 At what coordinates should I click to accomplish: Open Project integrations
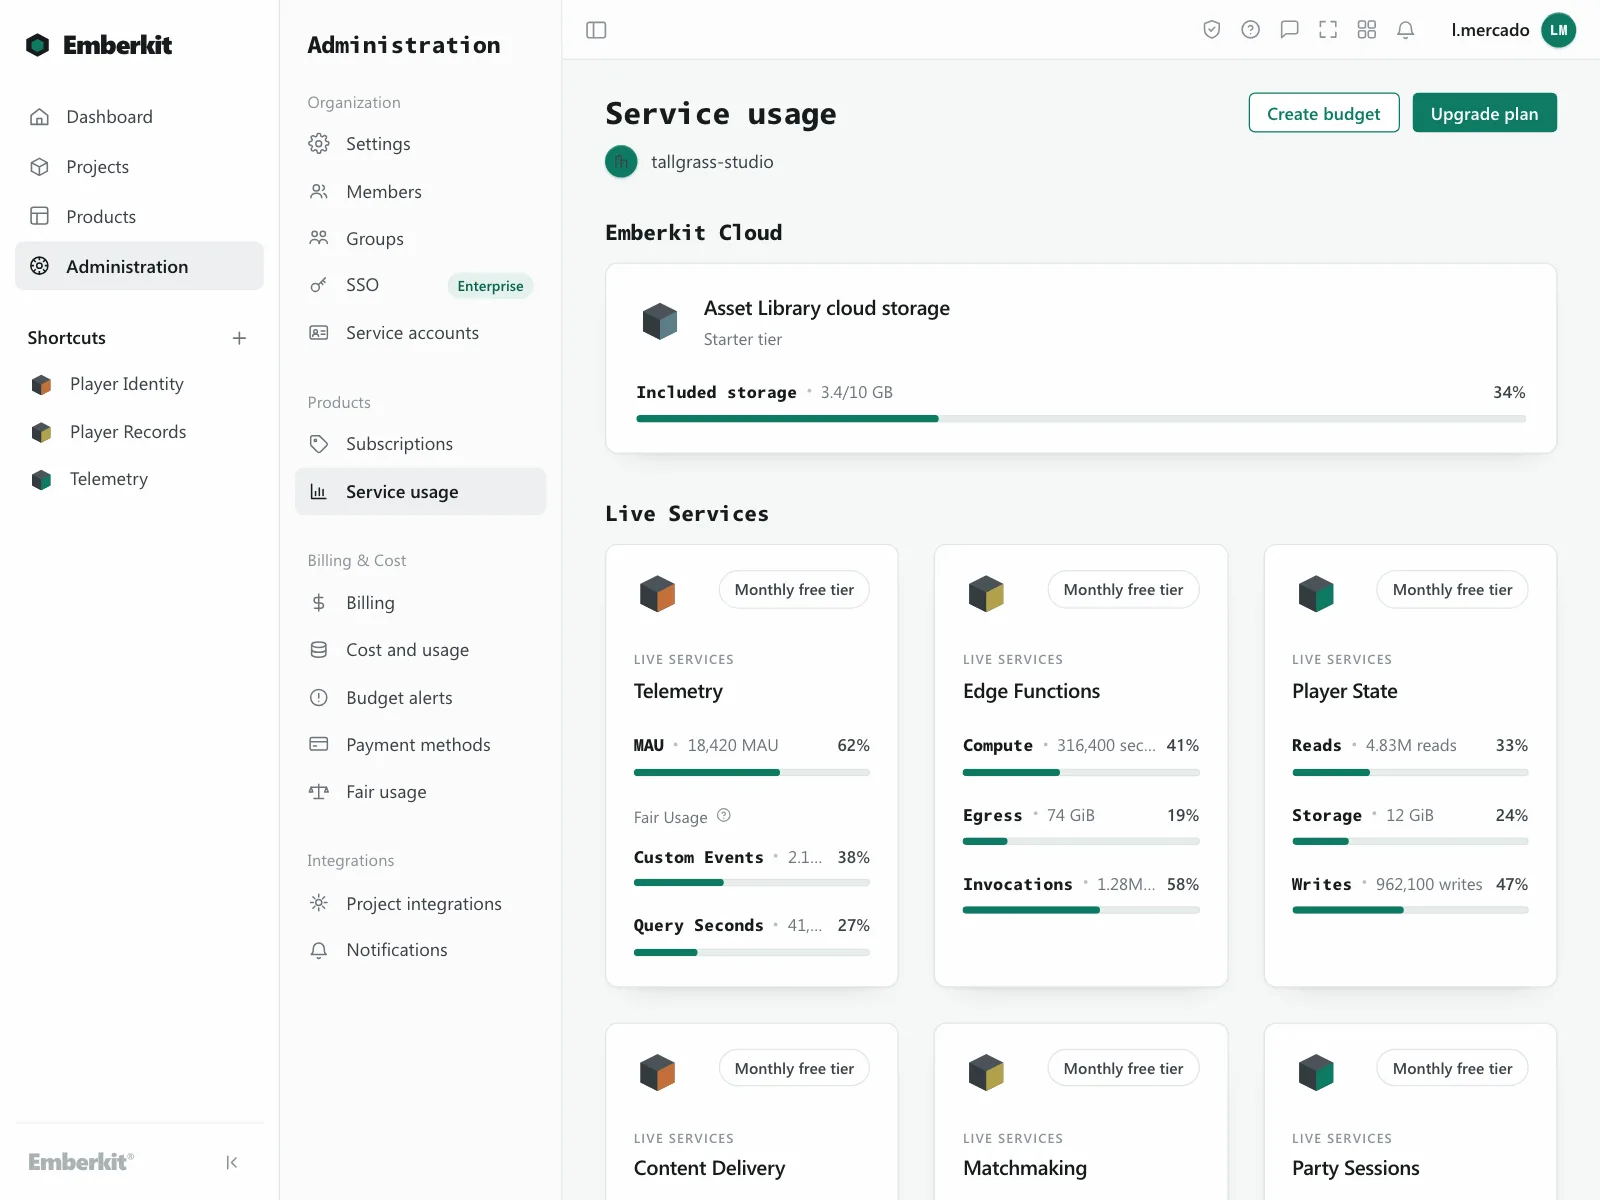(x=420, y=904)
